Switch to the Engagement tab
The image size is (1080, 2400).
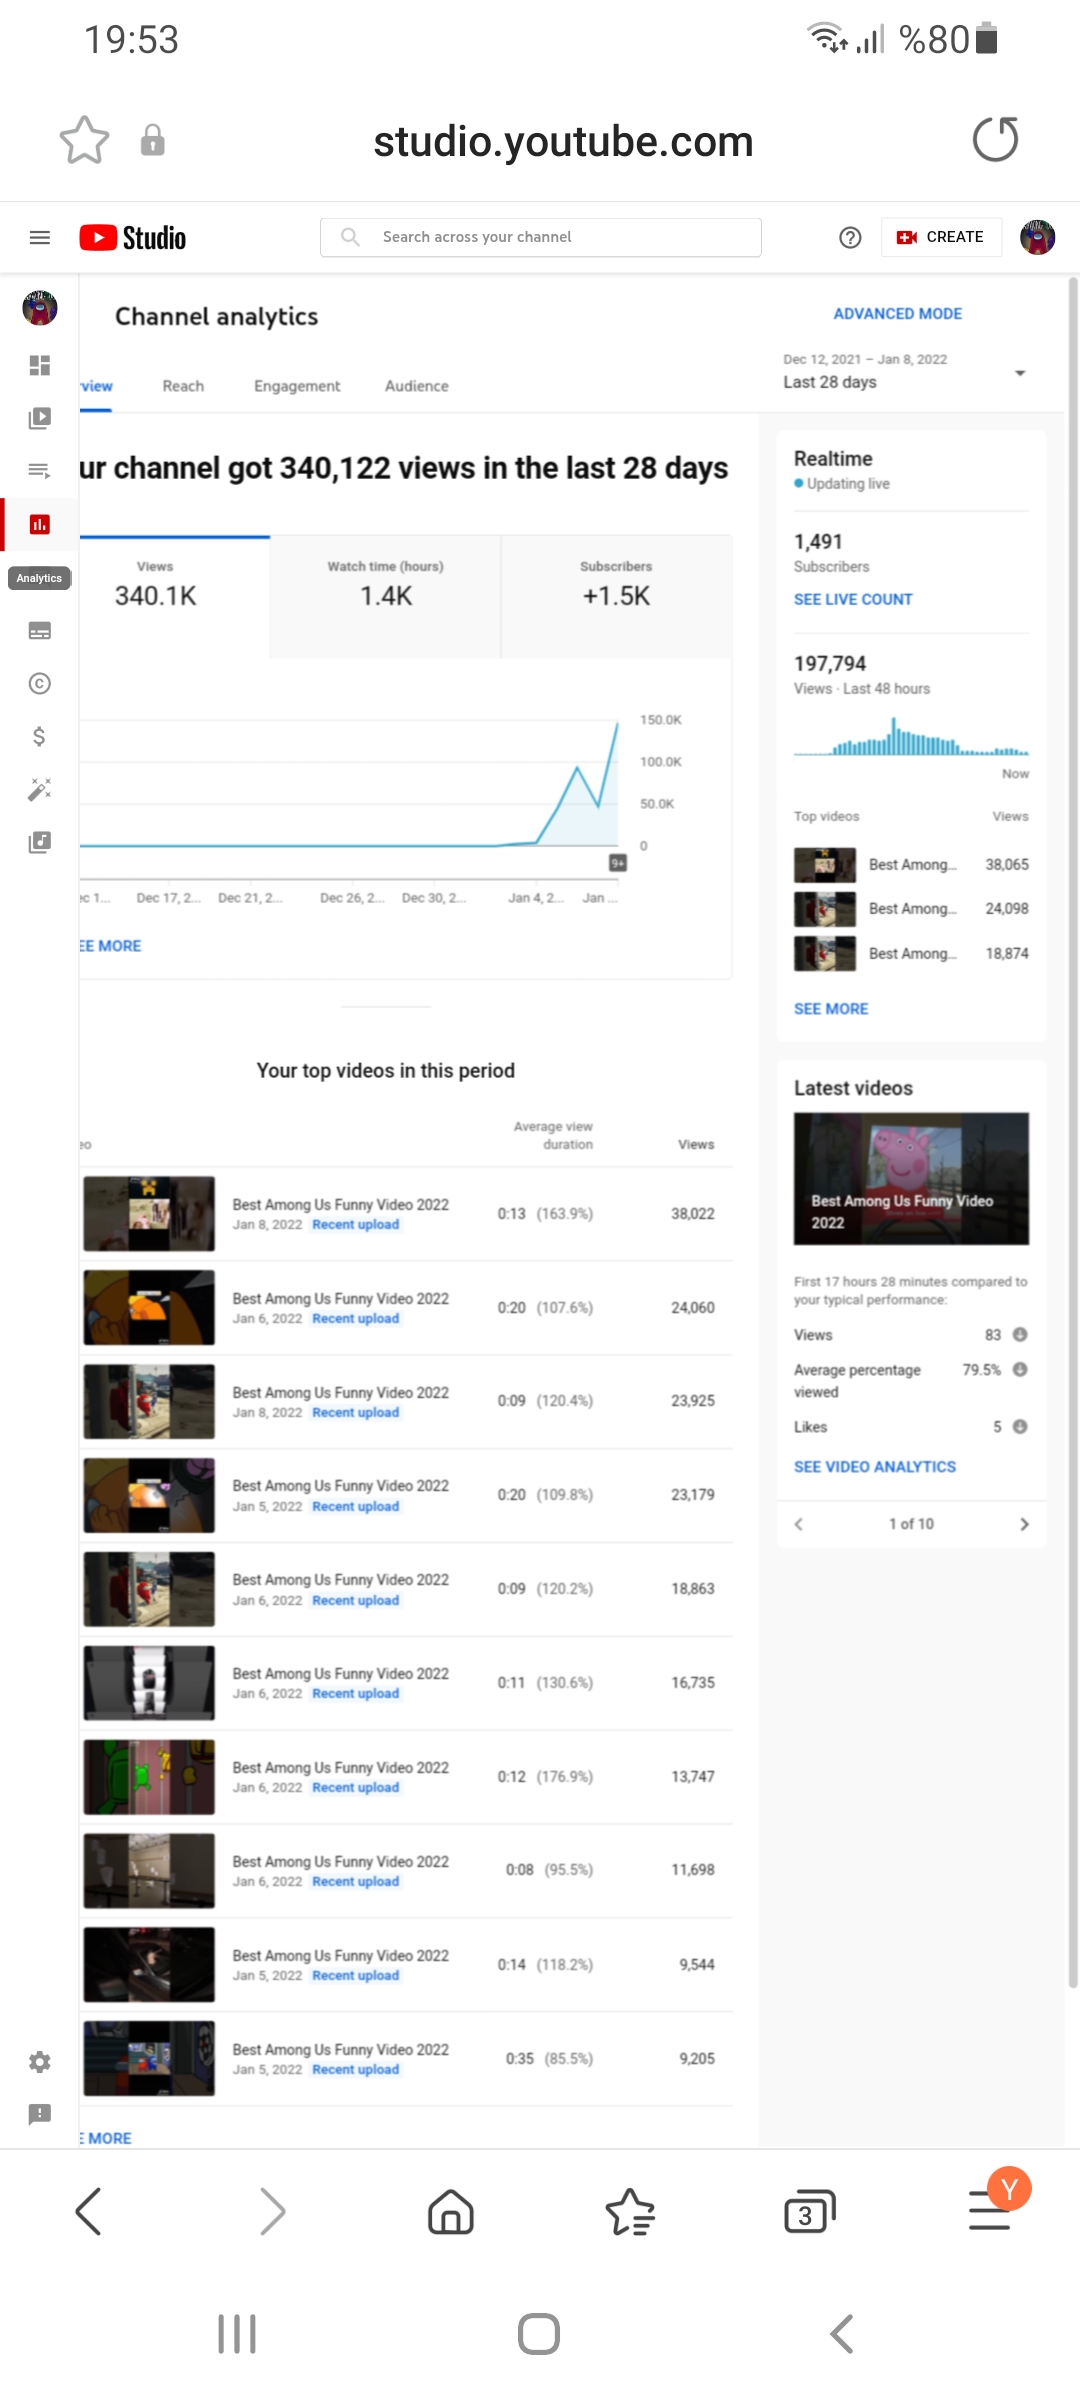[x=297, y=386]
